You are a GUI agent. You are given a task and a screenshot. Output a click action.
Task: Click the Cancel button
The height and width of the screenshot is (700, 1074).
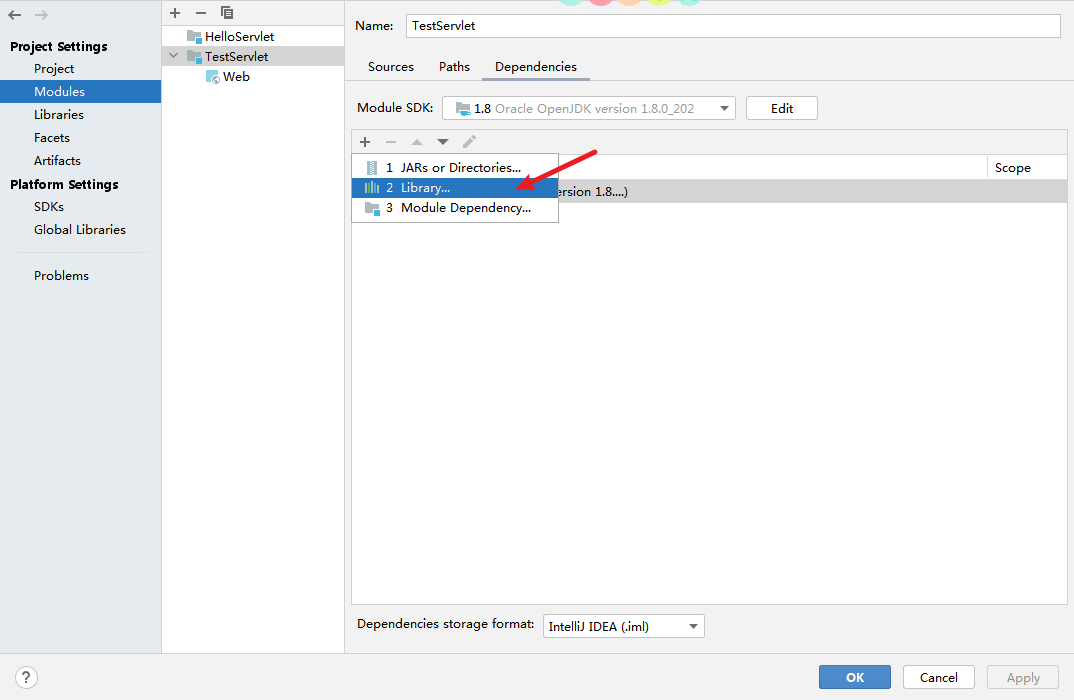938,677
